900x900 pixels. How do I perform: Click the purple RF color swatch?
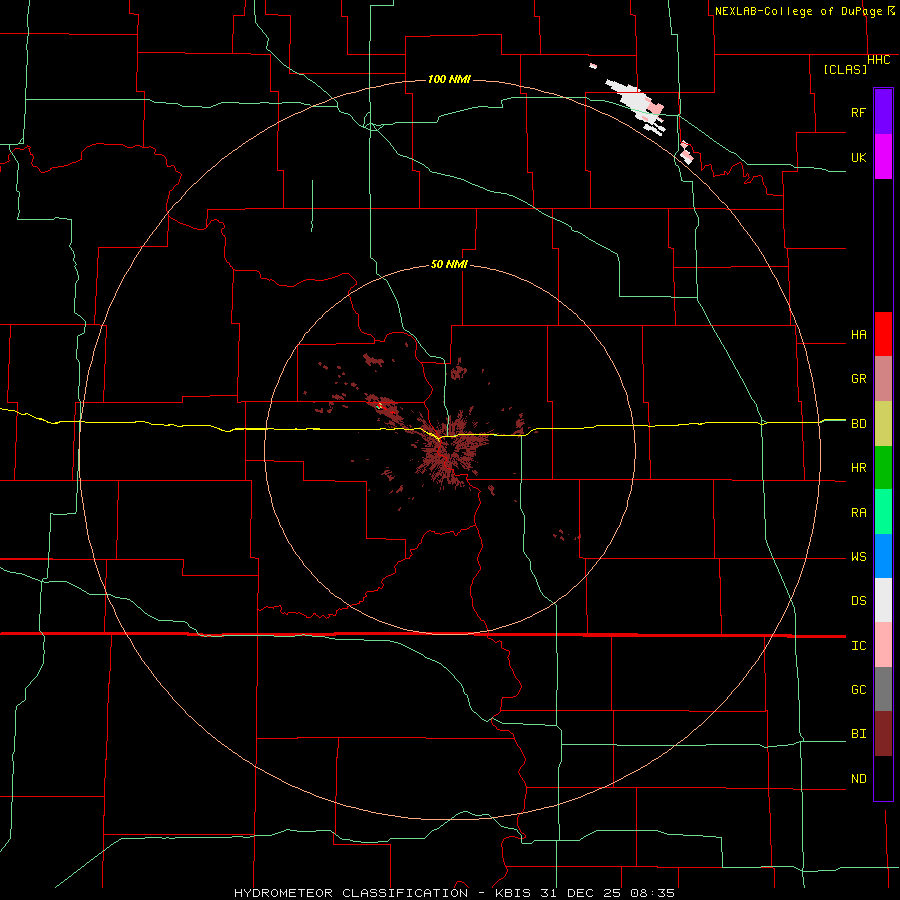tap(883, 112)
